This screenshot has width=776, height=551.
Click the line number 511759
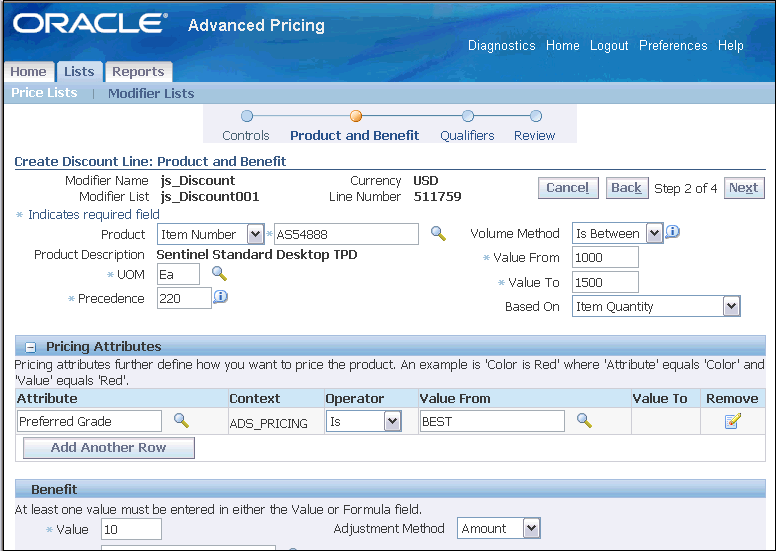tap(437, 197)
